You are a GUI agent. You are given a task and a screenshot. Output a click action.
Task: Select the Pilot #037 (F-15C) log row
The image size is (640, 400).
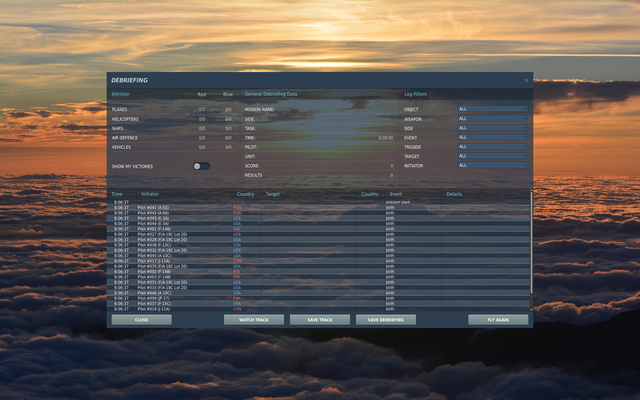pos(318,304)
